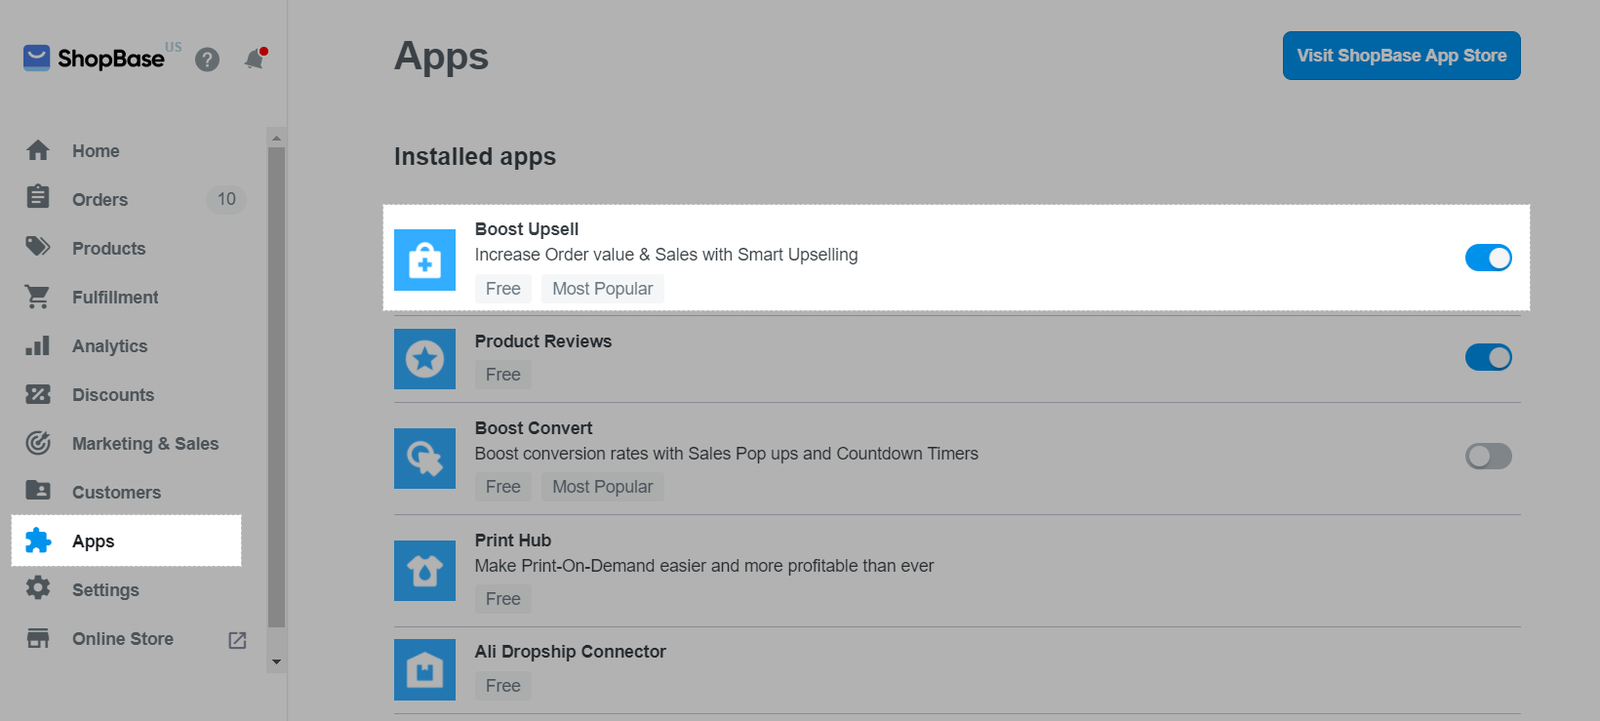
Task: Click the help question mark icon
Action: 207,60
